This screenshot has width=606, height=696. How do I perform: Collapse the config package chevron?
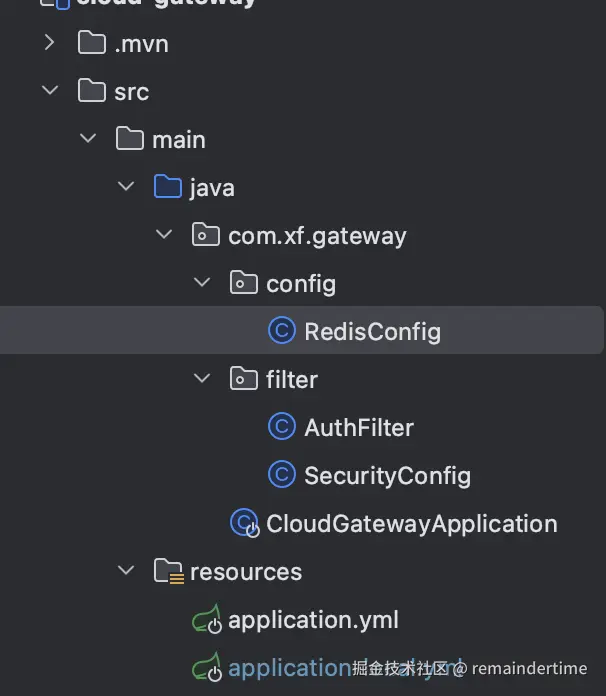202,283
